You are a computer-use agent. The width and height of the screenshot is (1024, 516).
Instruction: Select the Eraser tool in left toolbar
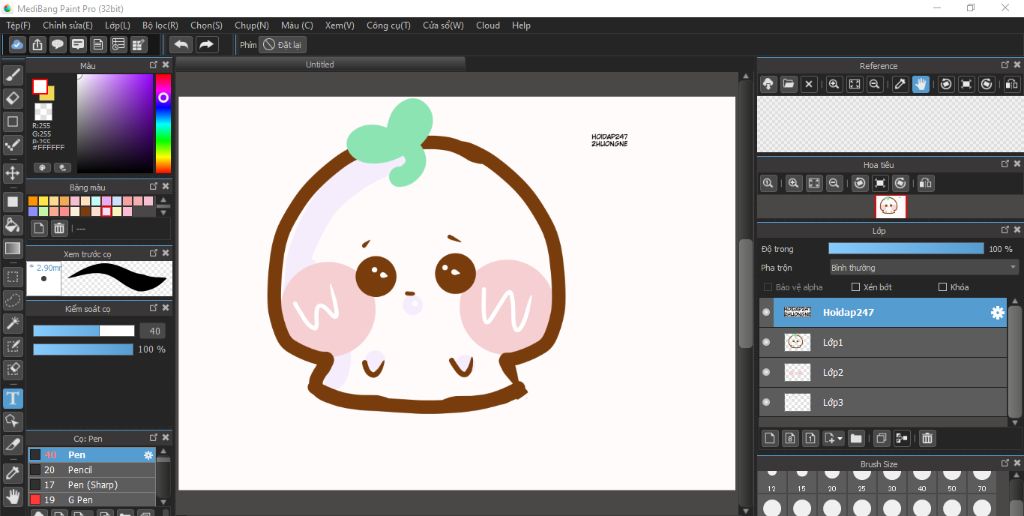[x=13, y=98]
